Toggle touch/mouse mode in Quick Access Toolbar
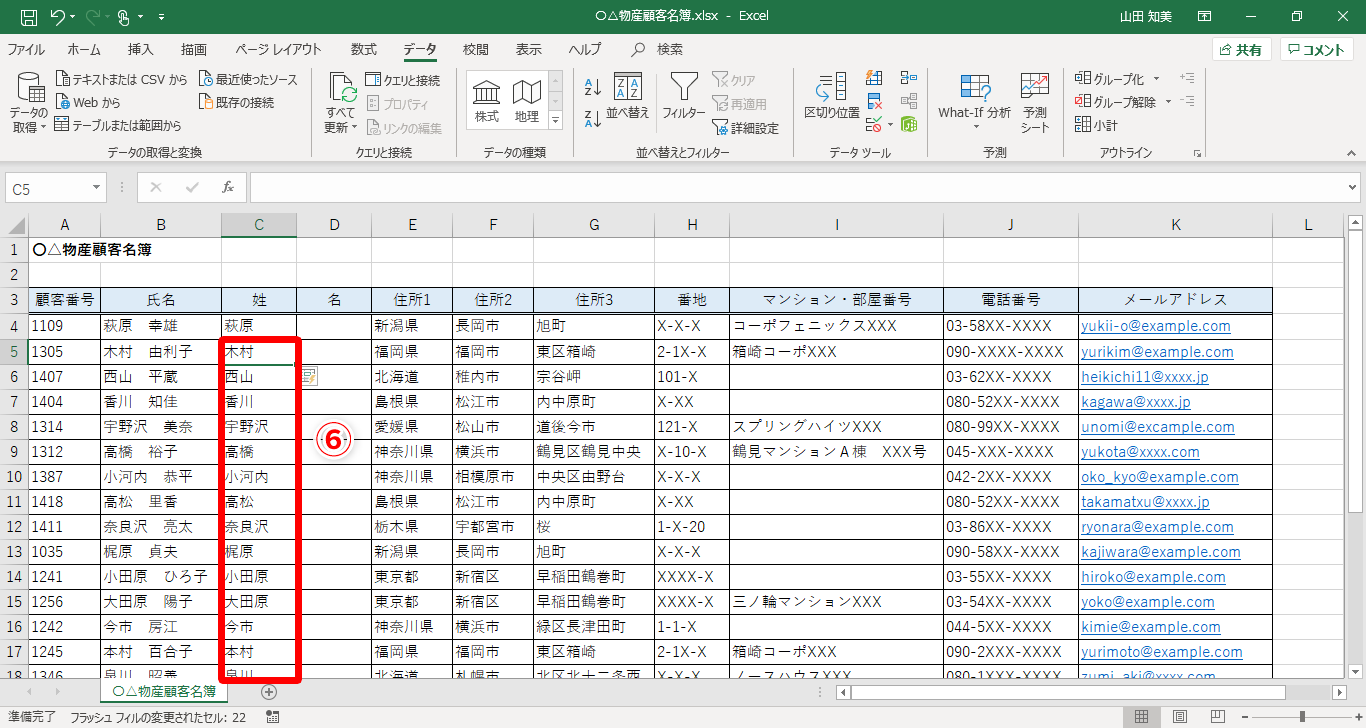1366x728 pixels. click(x=125, y=17)
